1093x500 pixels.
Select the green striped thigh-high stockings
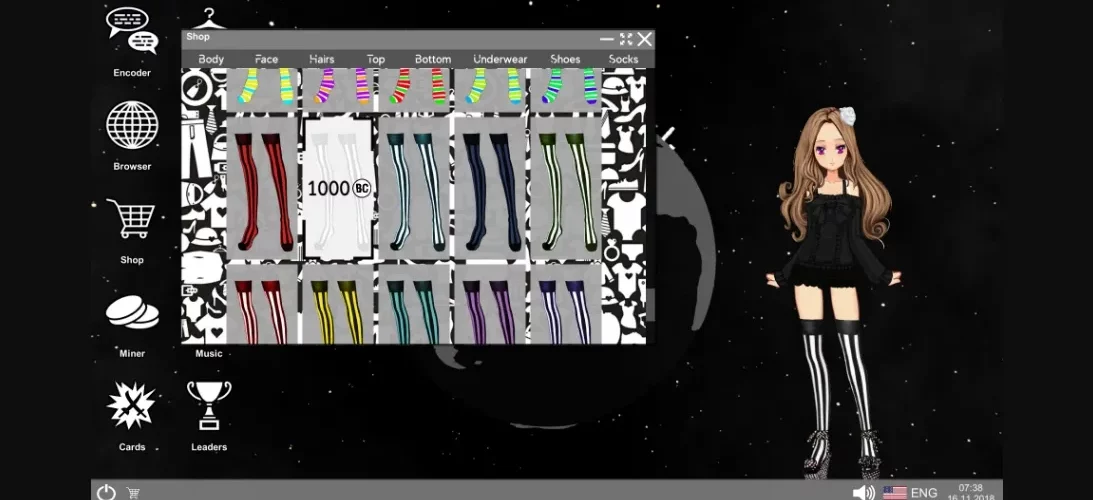click(565, 188)
